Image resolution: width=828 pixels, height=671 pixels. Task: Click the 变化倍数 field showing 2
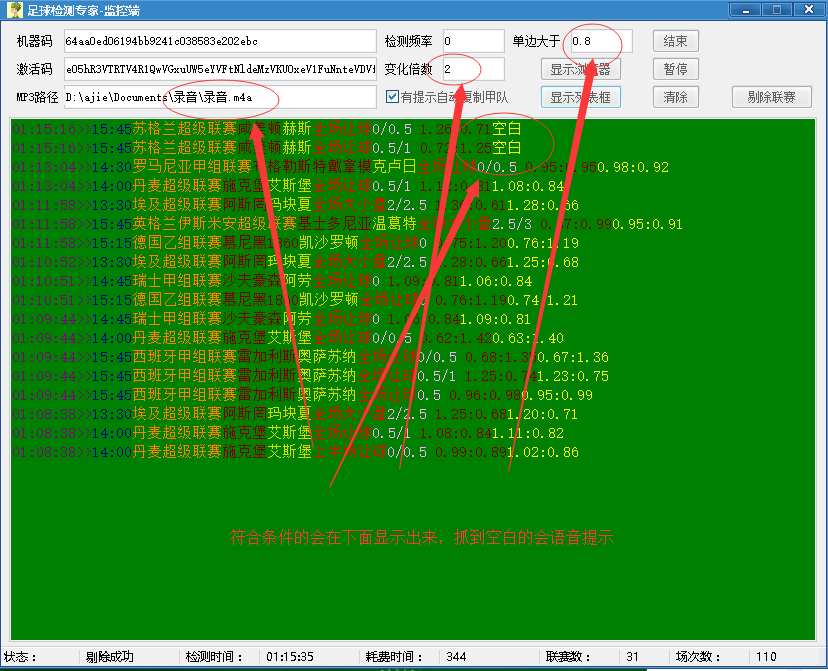tap(470, 70)
